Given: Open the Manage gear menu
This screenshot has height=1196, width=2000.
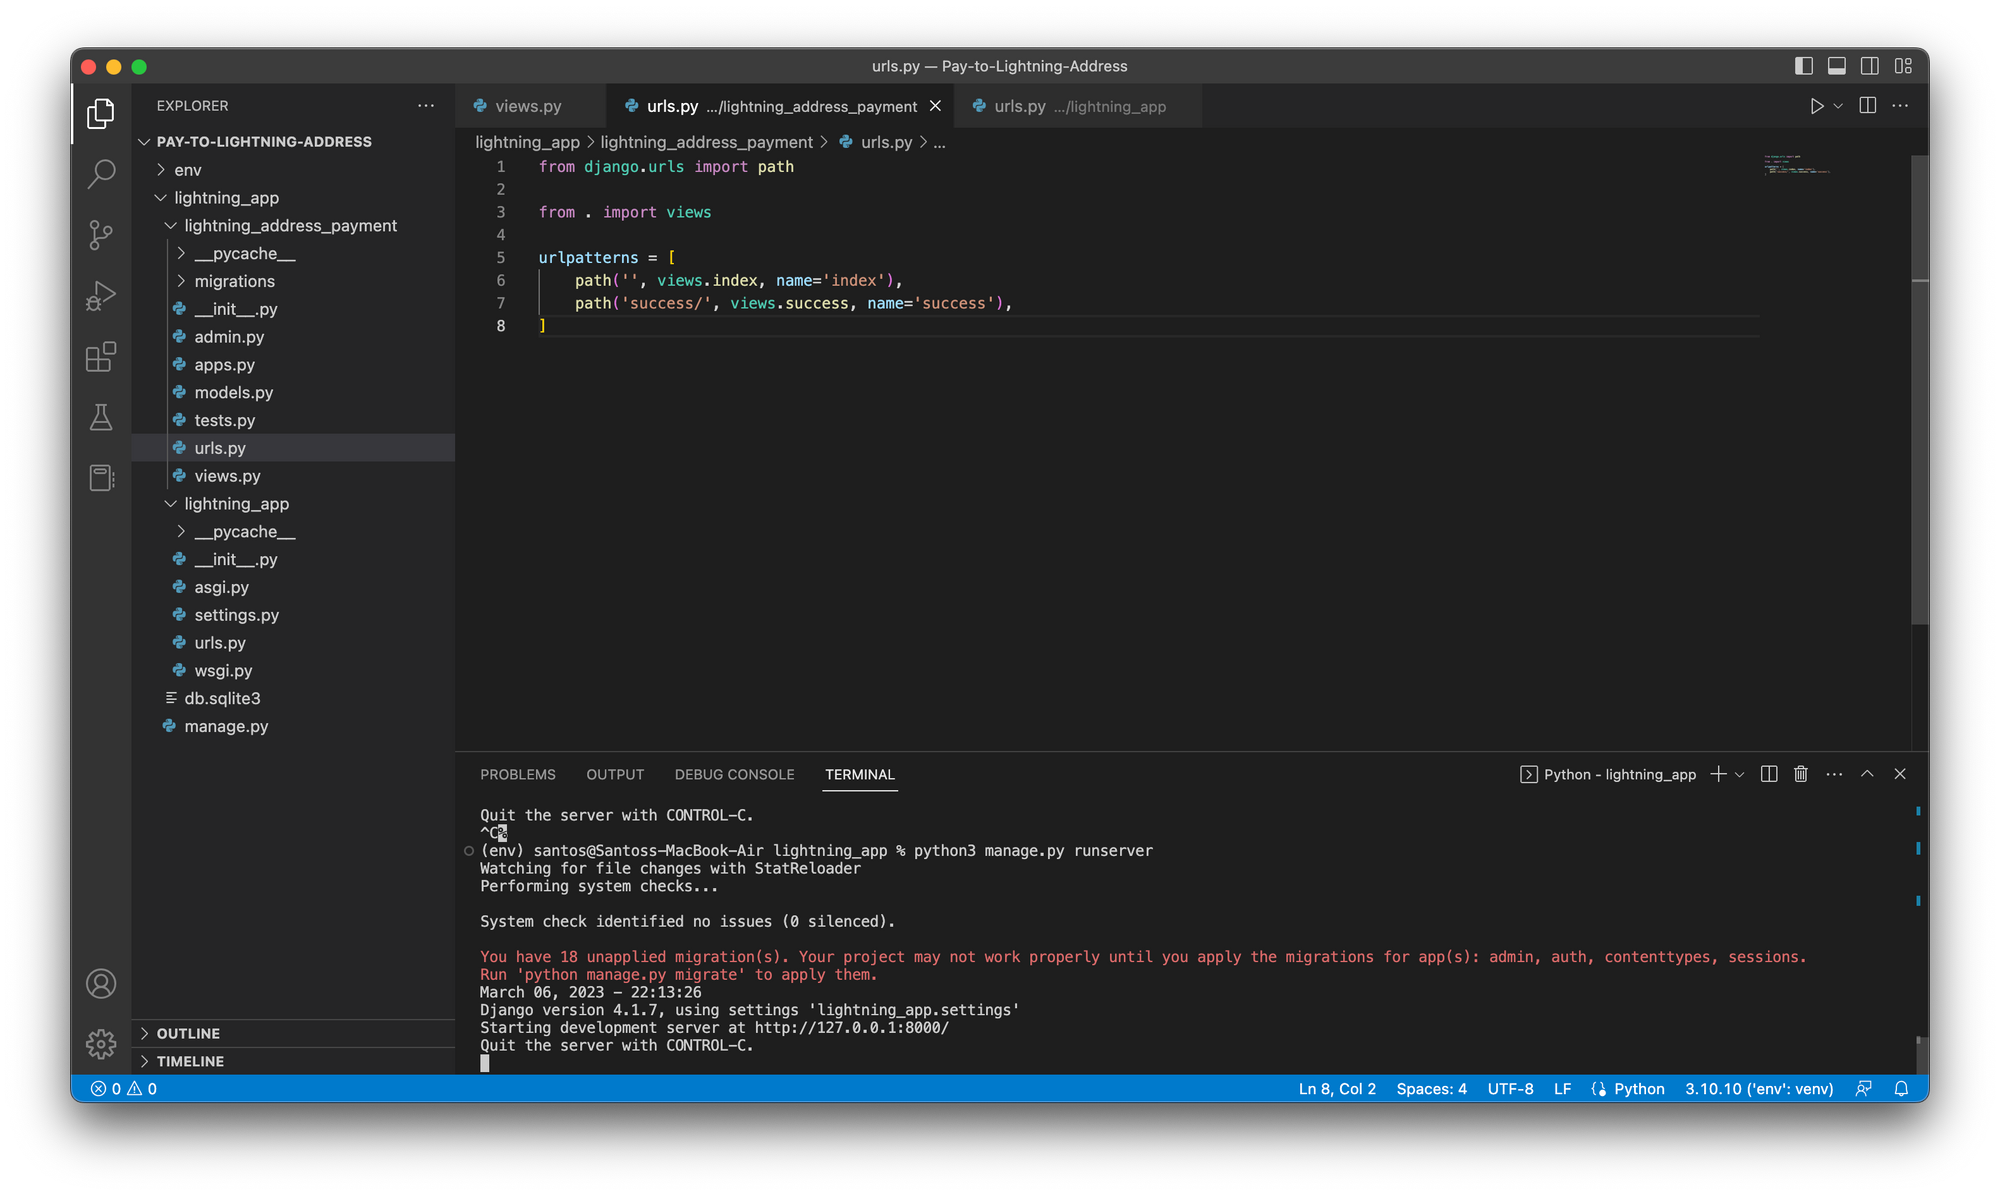Looking at the screenshot, I should (x=101, y=1044).
